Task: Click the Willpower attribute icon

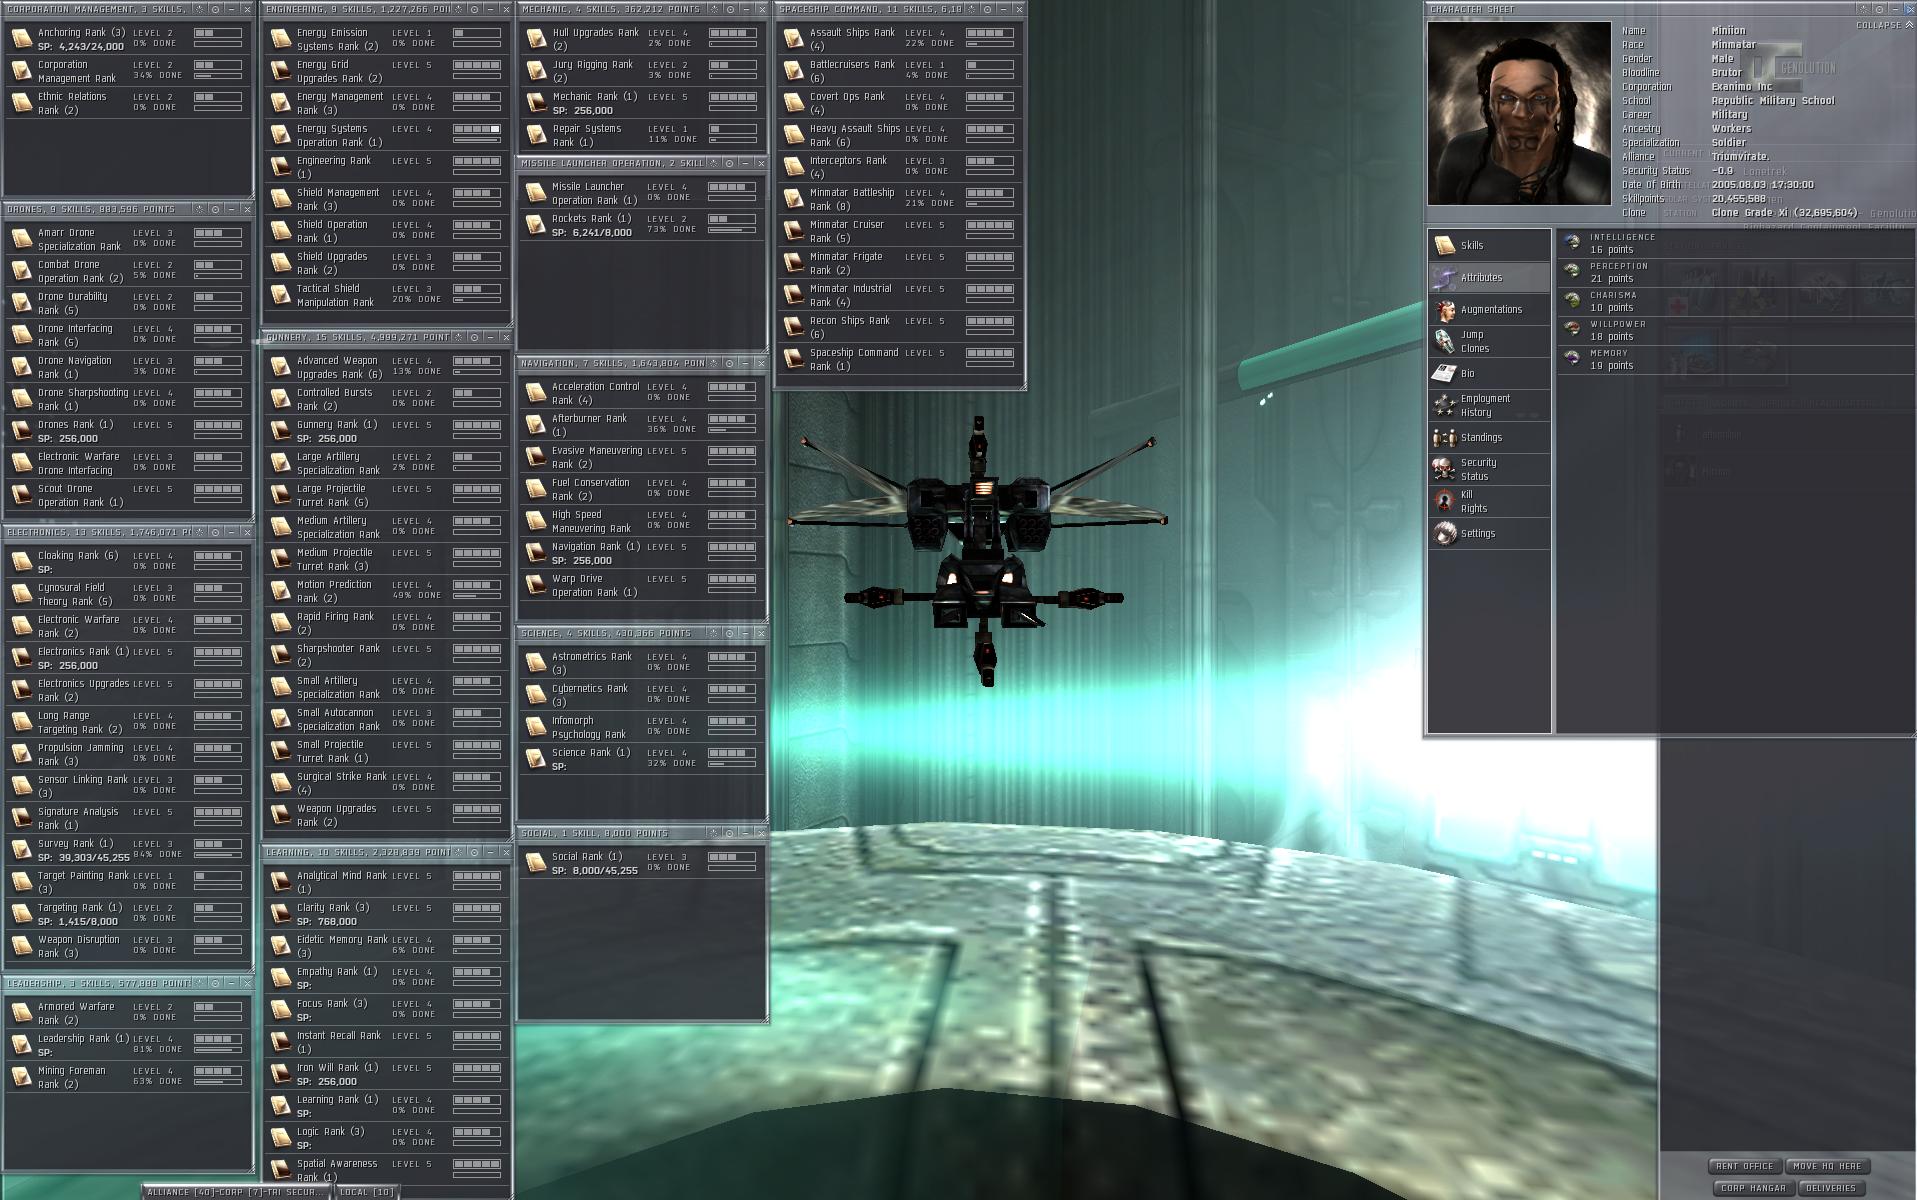Action: (x=1573, y=330)
